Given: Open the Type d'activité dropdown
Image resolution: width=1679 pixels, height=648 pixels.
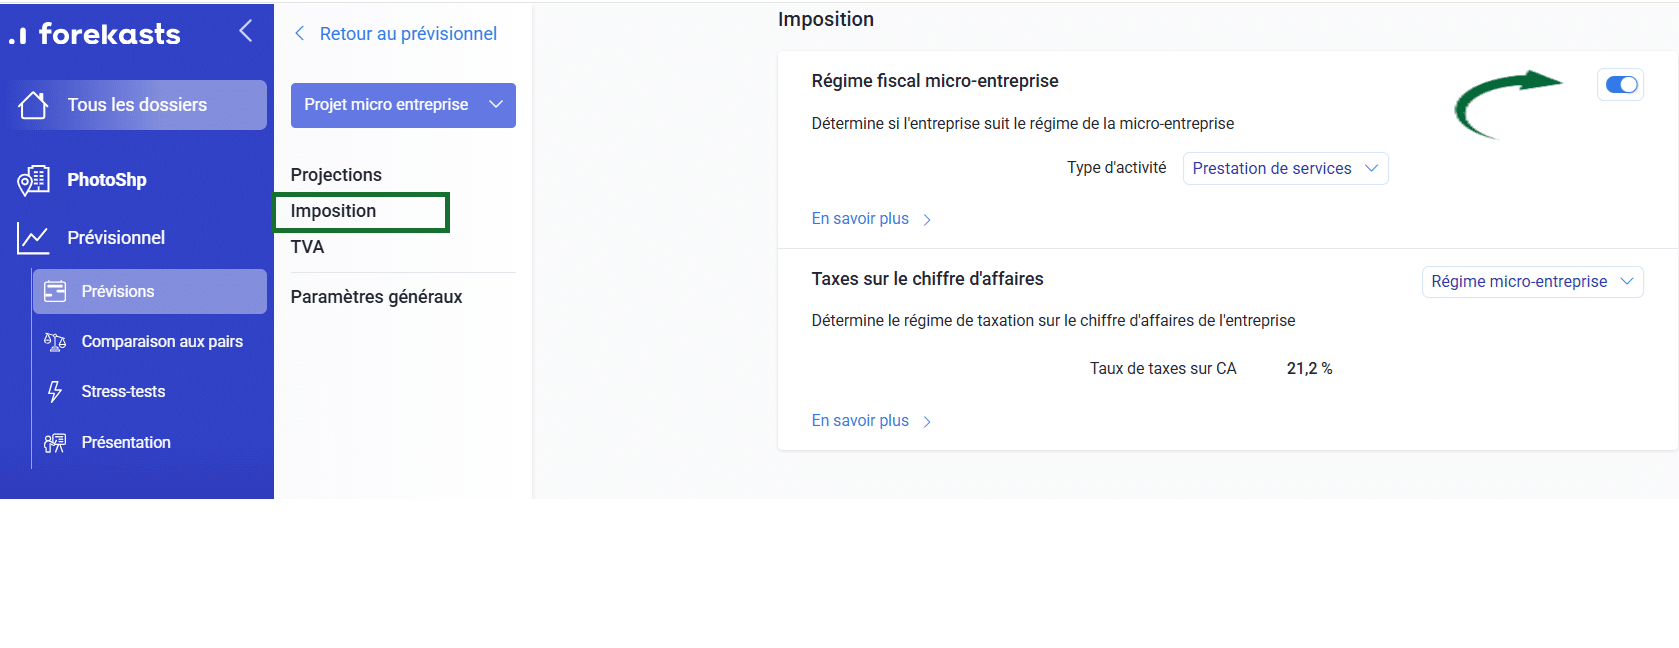Looking at the screenshot, I should (1285, 169).
